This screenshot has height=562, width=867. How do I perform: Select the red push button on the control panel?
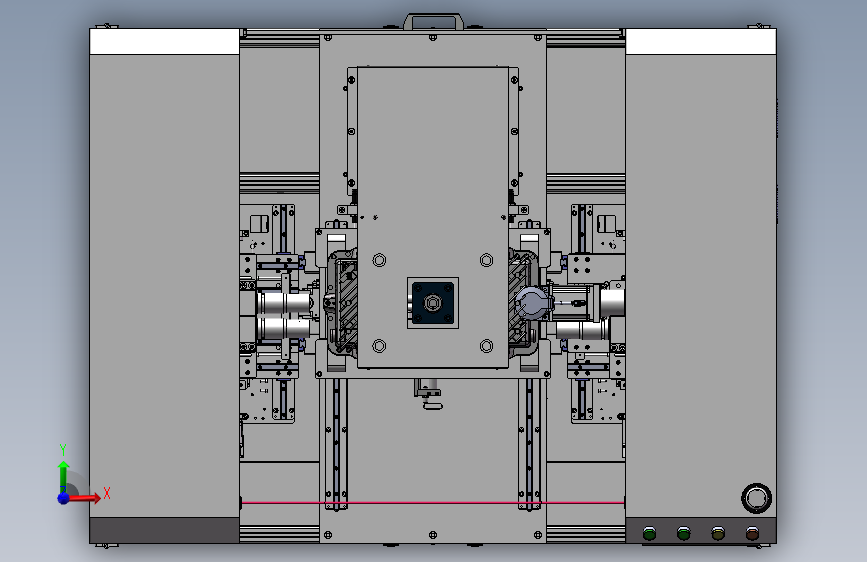(x=752, y=533)
